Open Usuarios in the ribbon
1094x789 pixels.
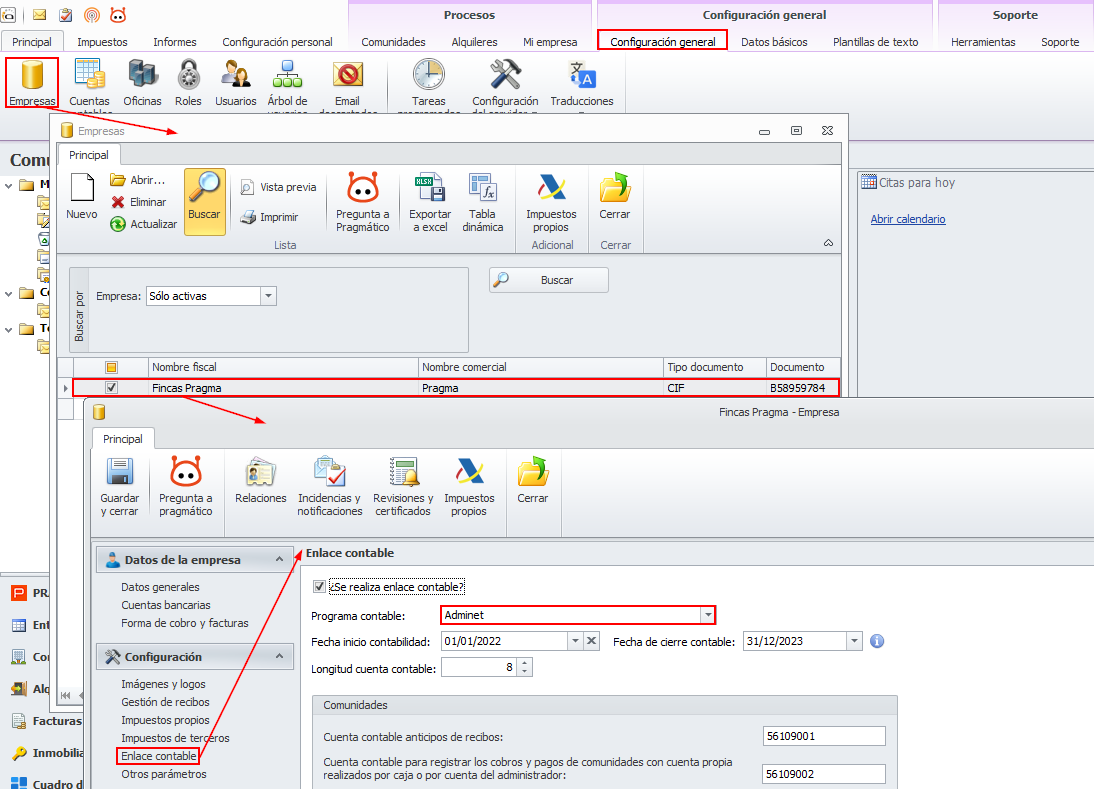click(236, 82)
